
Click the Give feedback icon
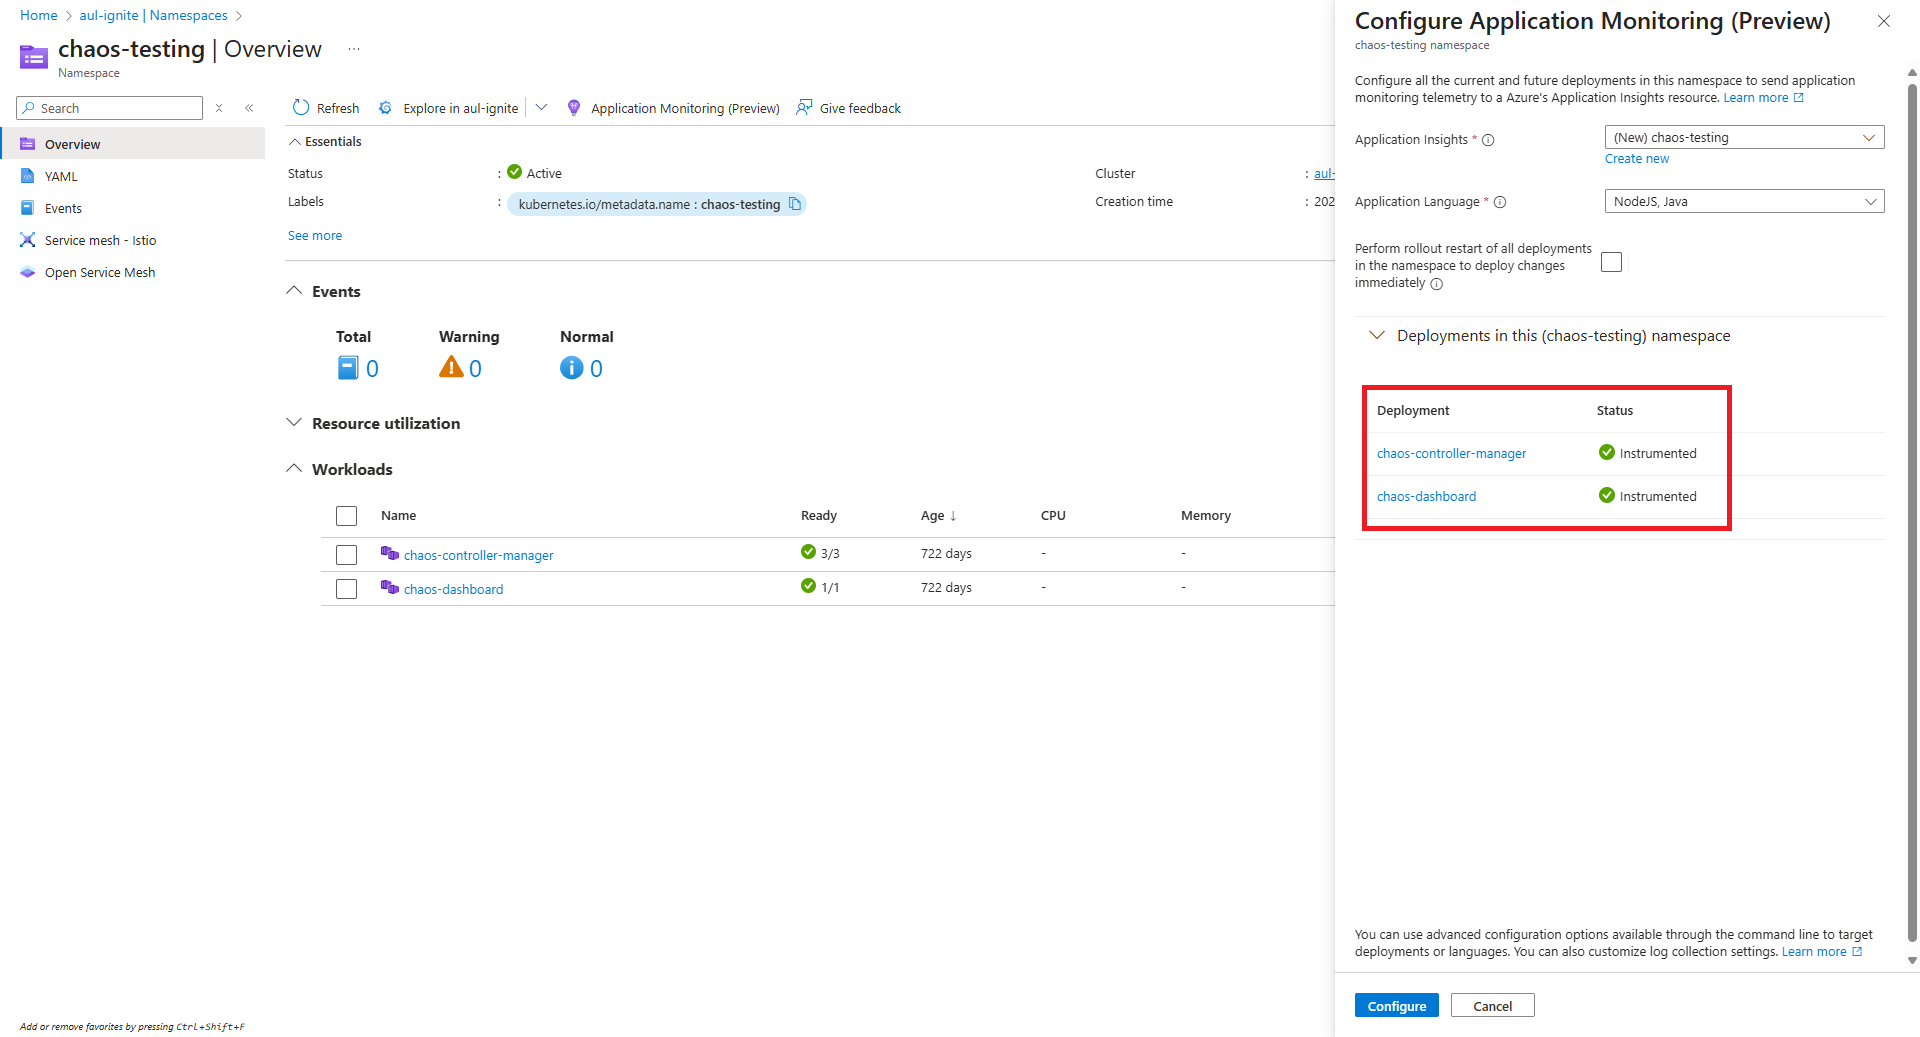click(804, 108)
